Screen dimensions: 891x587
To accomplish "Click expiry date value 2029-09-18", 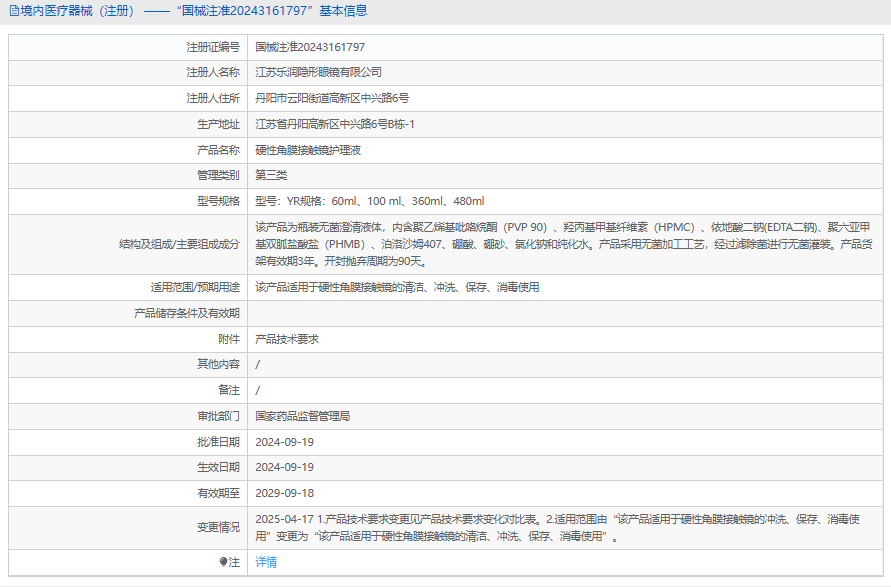I will 284,493.
